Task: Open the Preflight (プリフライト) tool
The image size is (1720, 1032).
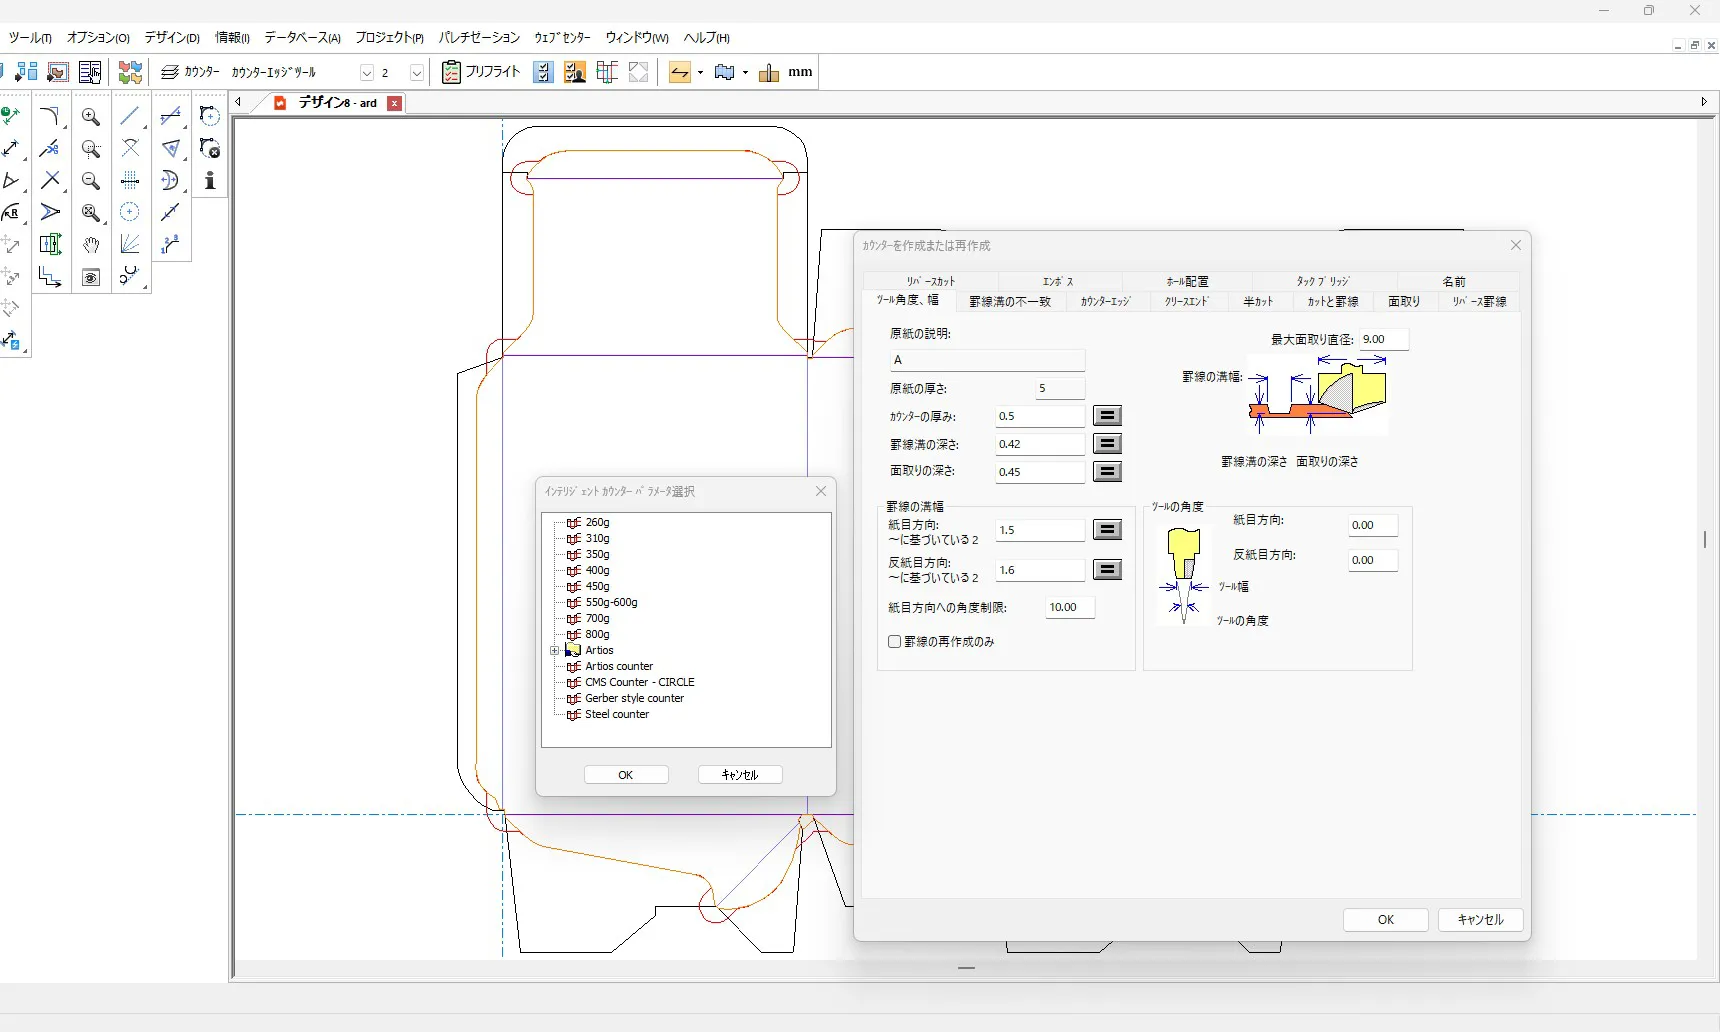Action: [482, 72]
